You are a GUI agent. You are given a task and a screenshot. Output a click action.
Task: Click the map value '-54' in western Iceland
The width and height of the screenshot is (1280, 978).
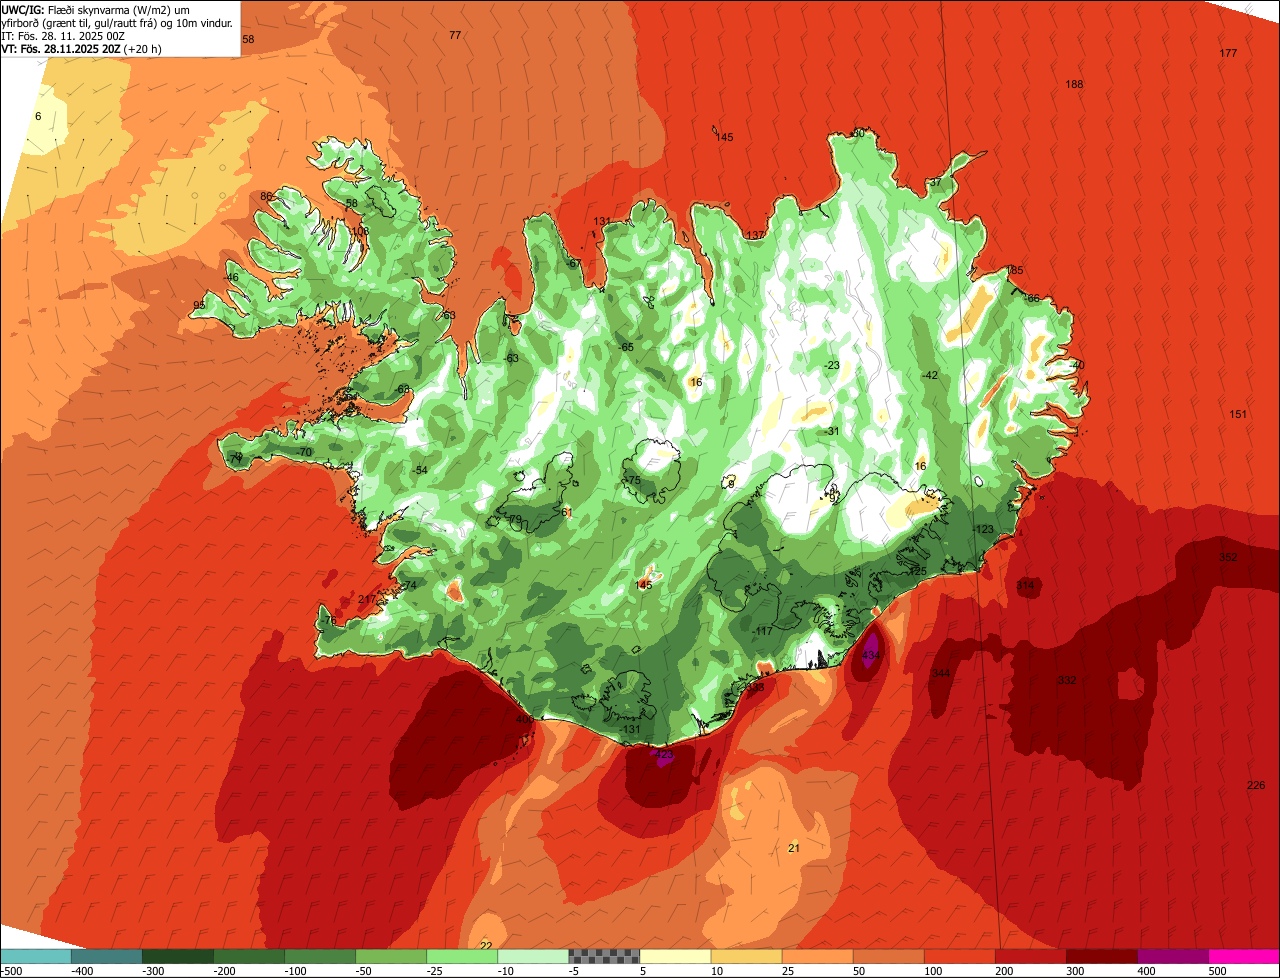click(420, 470)
